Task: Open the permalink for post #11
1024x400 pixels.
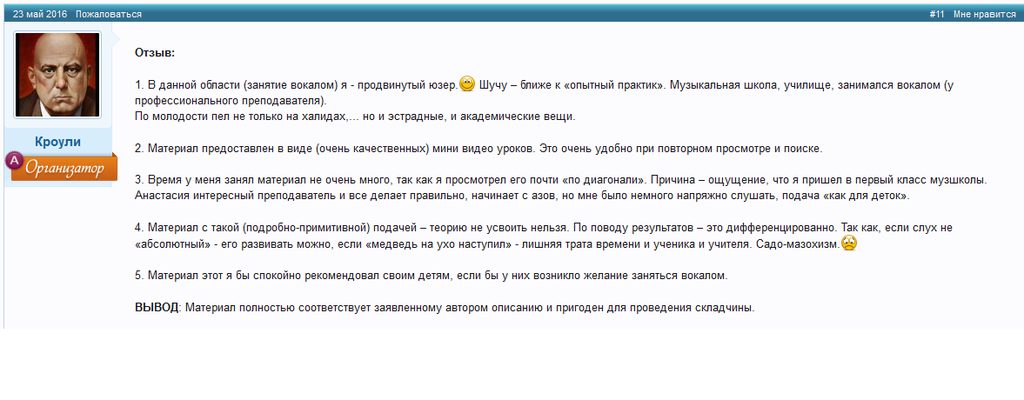Action: click(937, 15)
